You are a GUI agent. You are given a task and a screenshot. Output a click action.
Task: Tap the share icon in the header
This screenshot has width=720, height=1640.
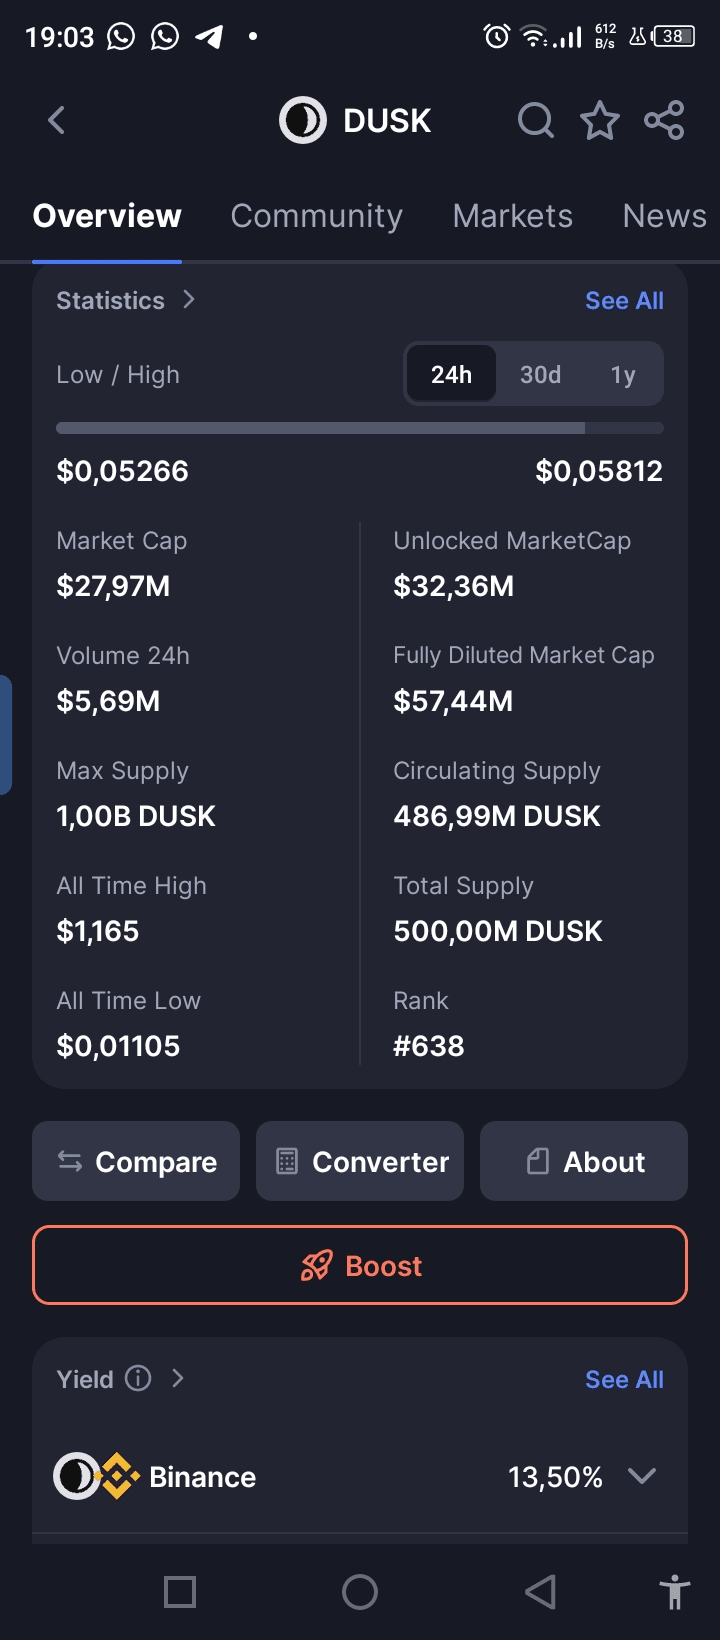[x=664, y=121]
